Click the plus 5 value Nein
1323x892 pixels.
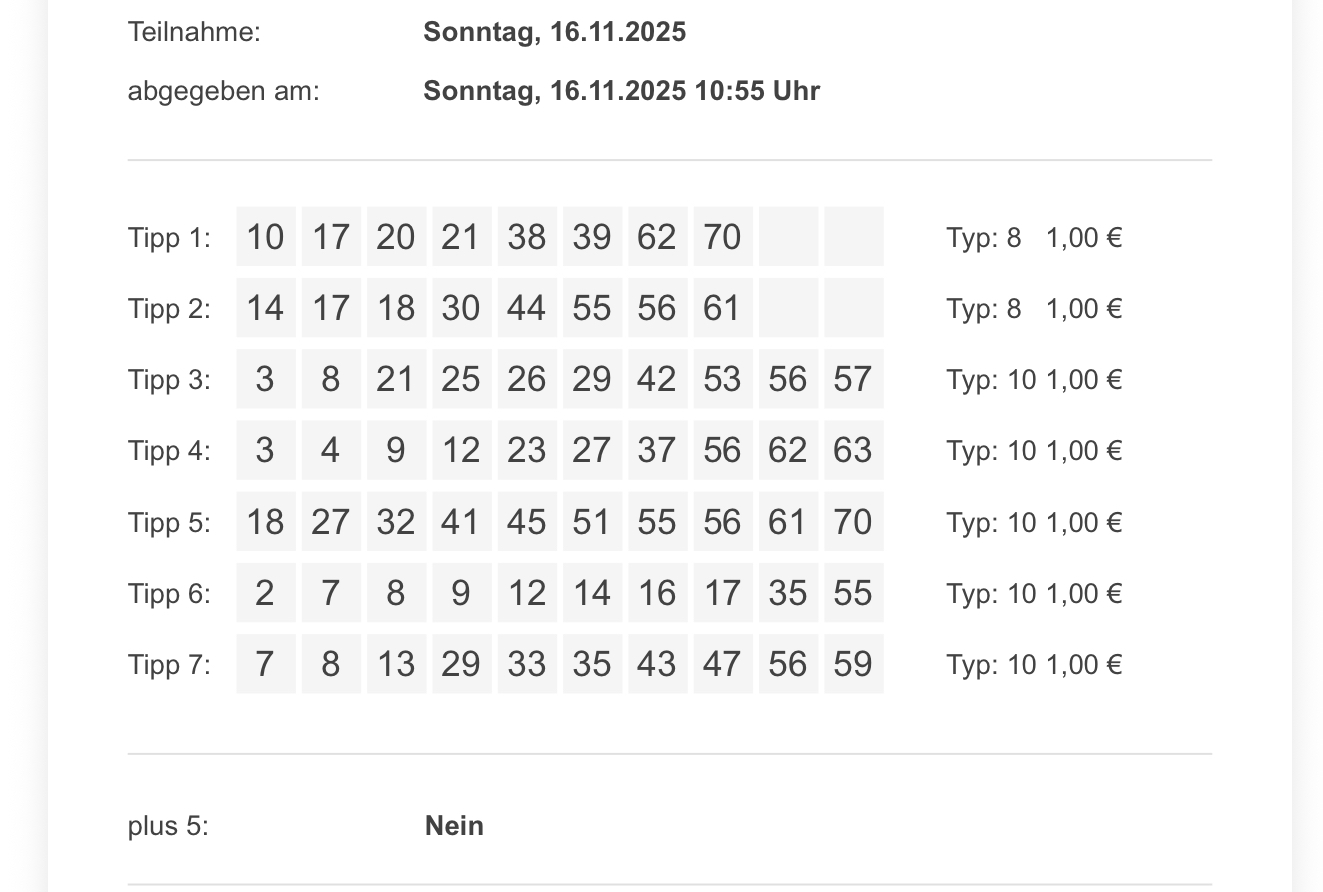click(x=454, y=826)
